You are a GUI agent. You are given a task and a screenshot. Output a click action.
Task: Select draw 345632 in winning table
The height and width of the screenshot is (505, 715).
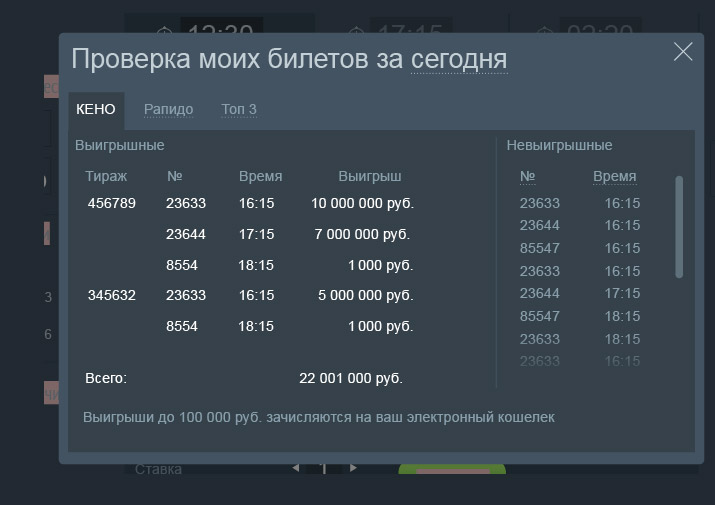pyautogui.click(x=112, y=296)
